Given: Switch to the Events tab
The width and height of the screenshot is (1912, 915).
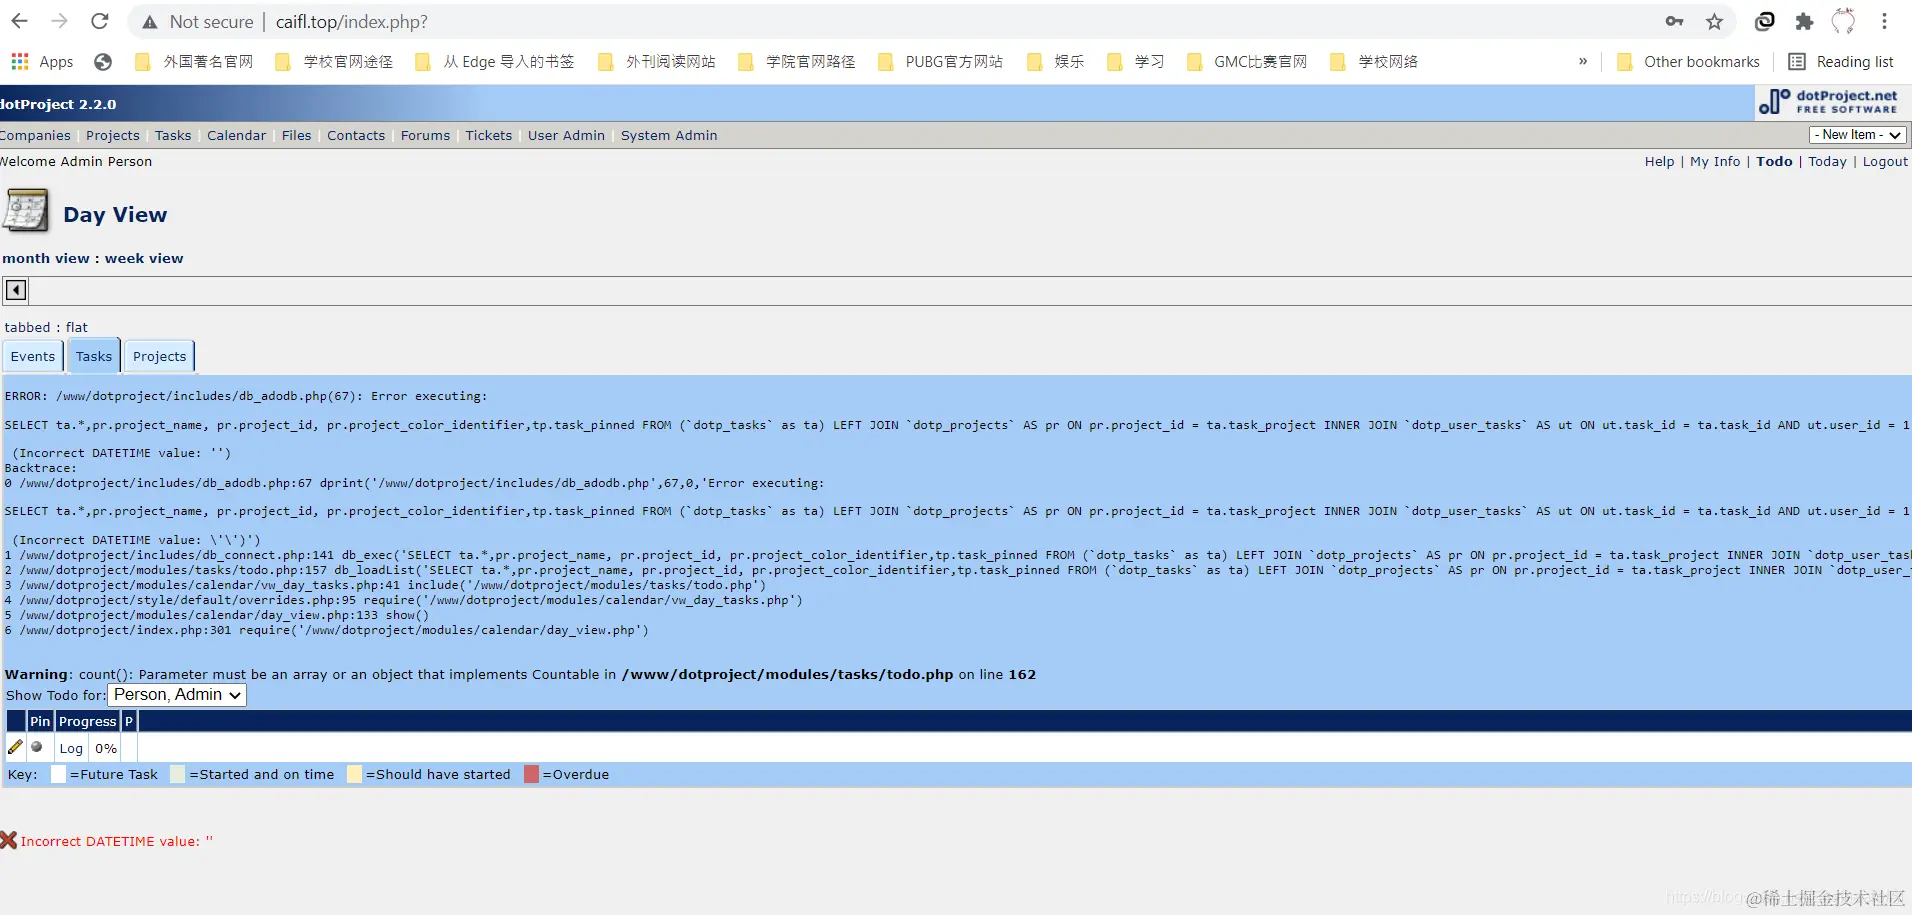Looking at the screenshot, I should point(33,357).
